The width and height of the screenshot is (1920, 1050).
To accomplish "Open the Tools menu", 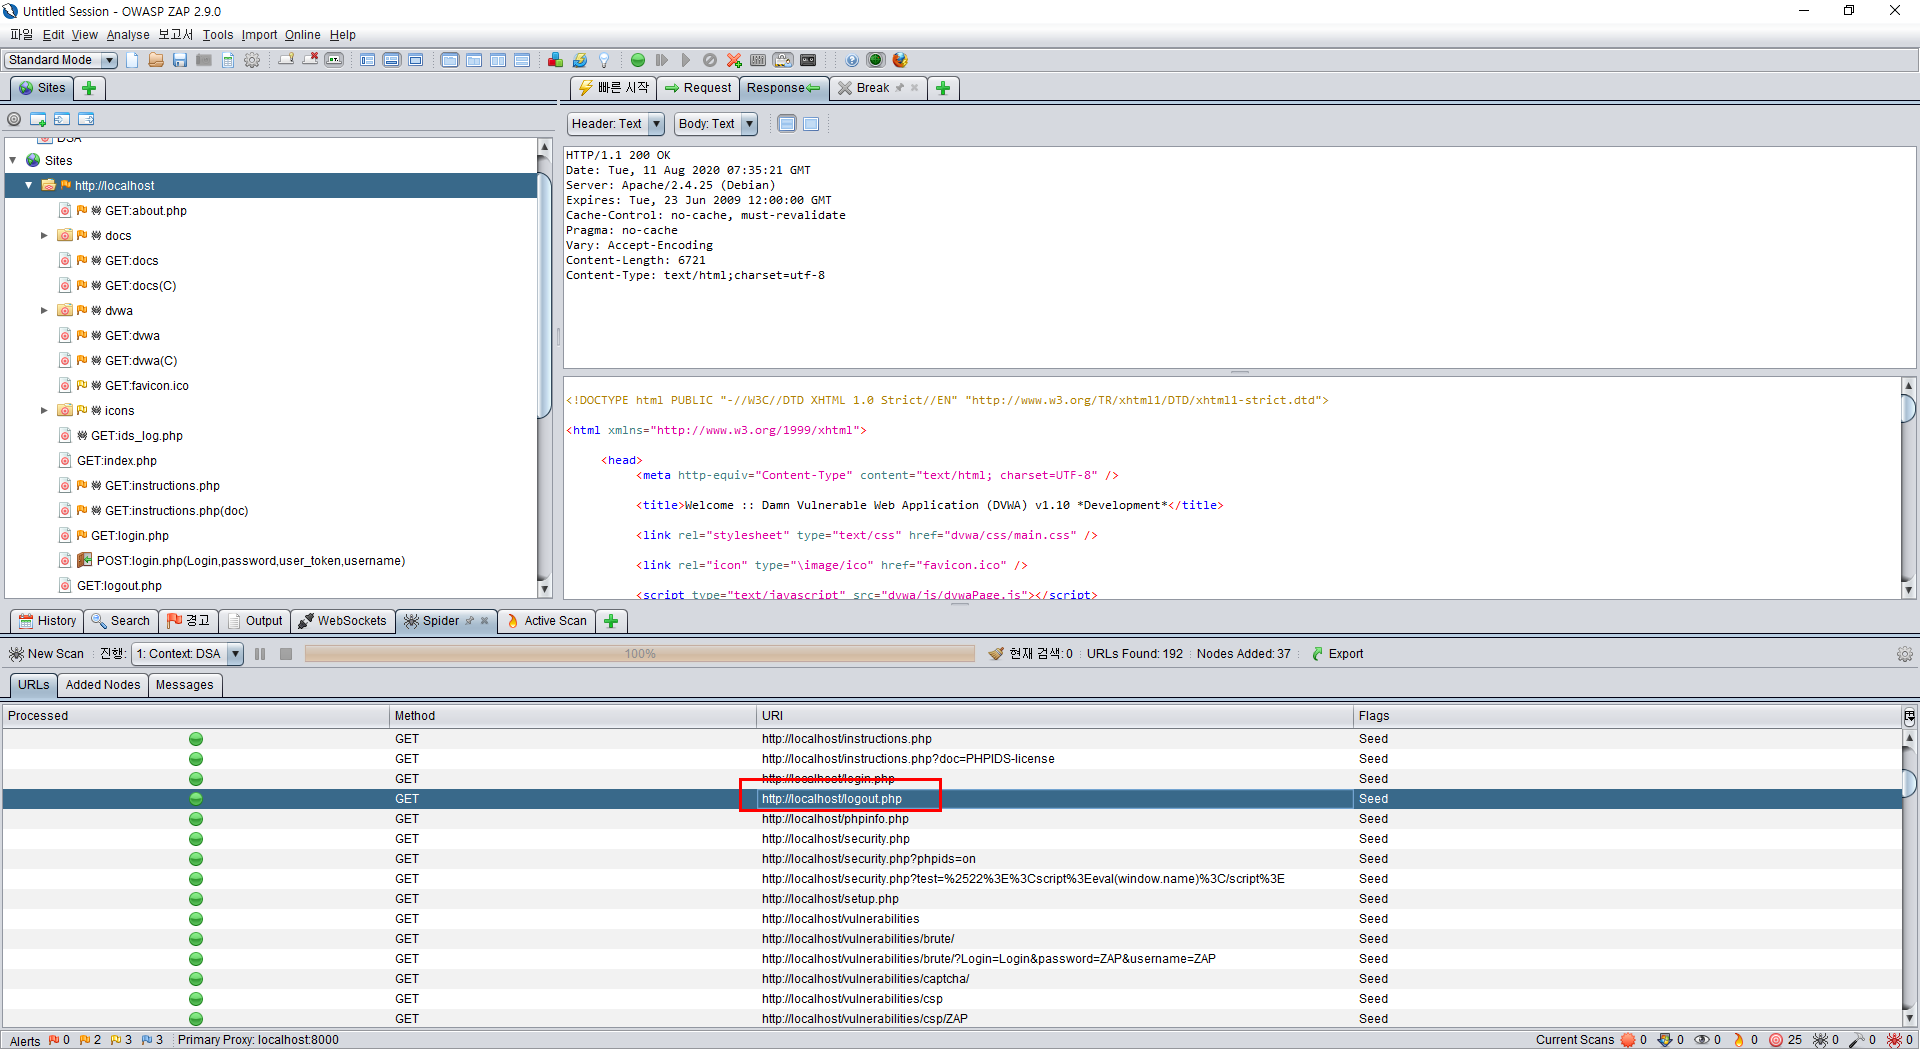I will coord(217,35).
